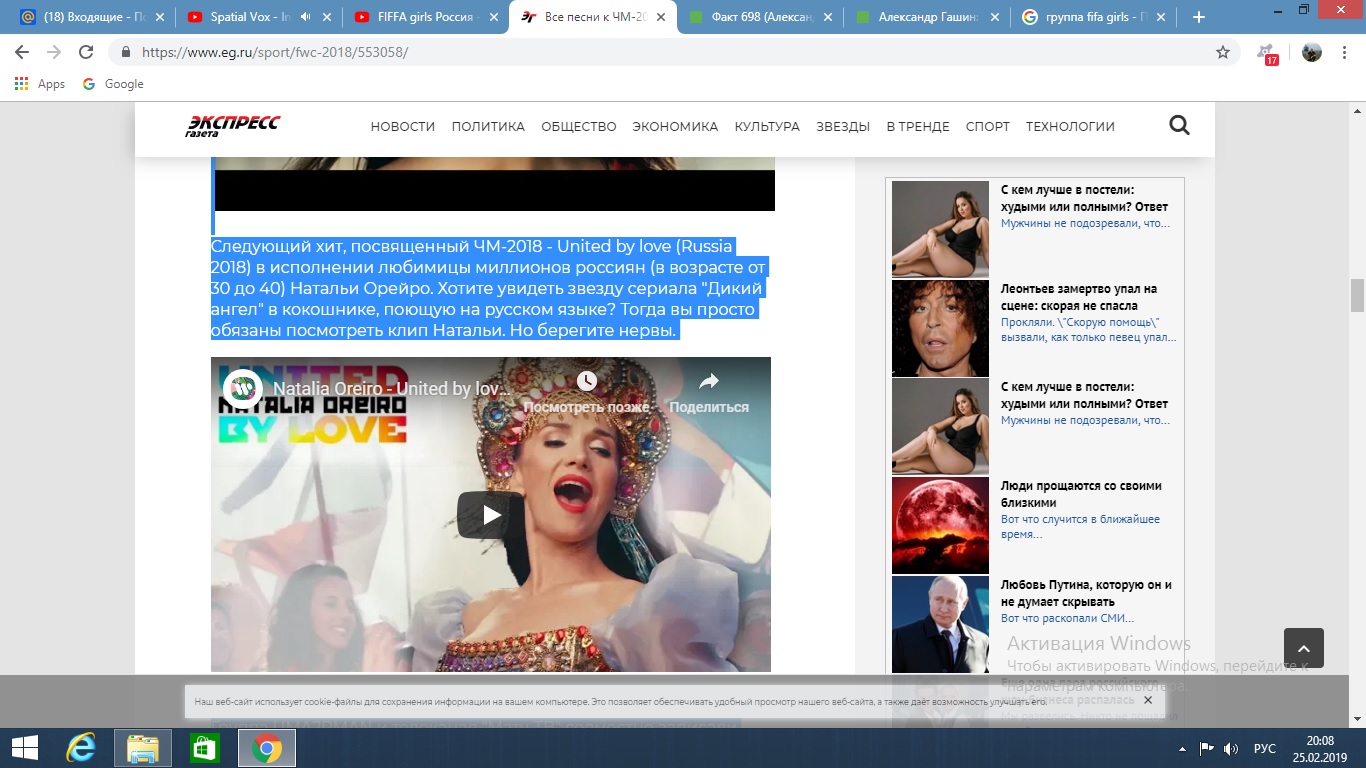Viewport: 1366px width, 768px height.
Task: Switch keyboard language РУС indicator
Action: [x=1265, y=748]
